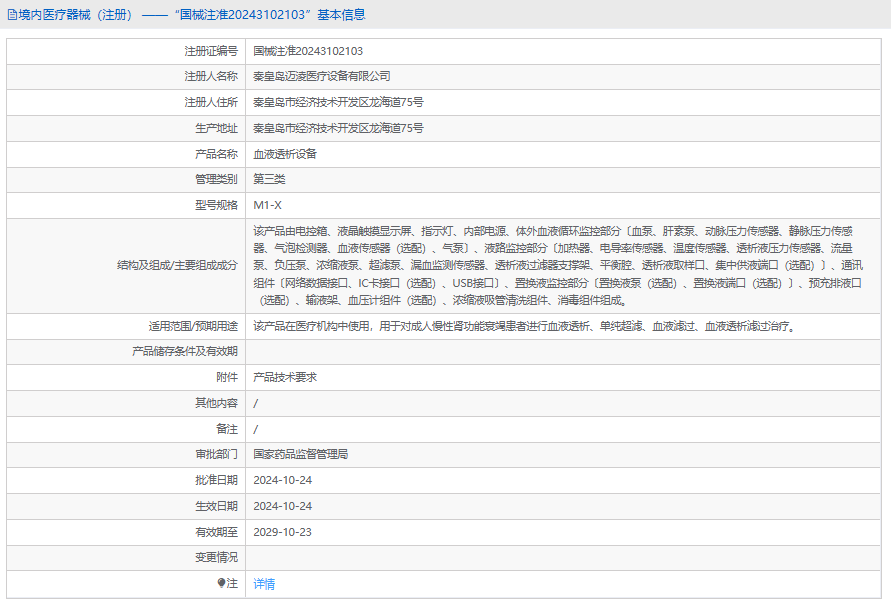Click the 生产地址 address value
Viewport: 891px width, 606px height.
(338, 128)
